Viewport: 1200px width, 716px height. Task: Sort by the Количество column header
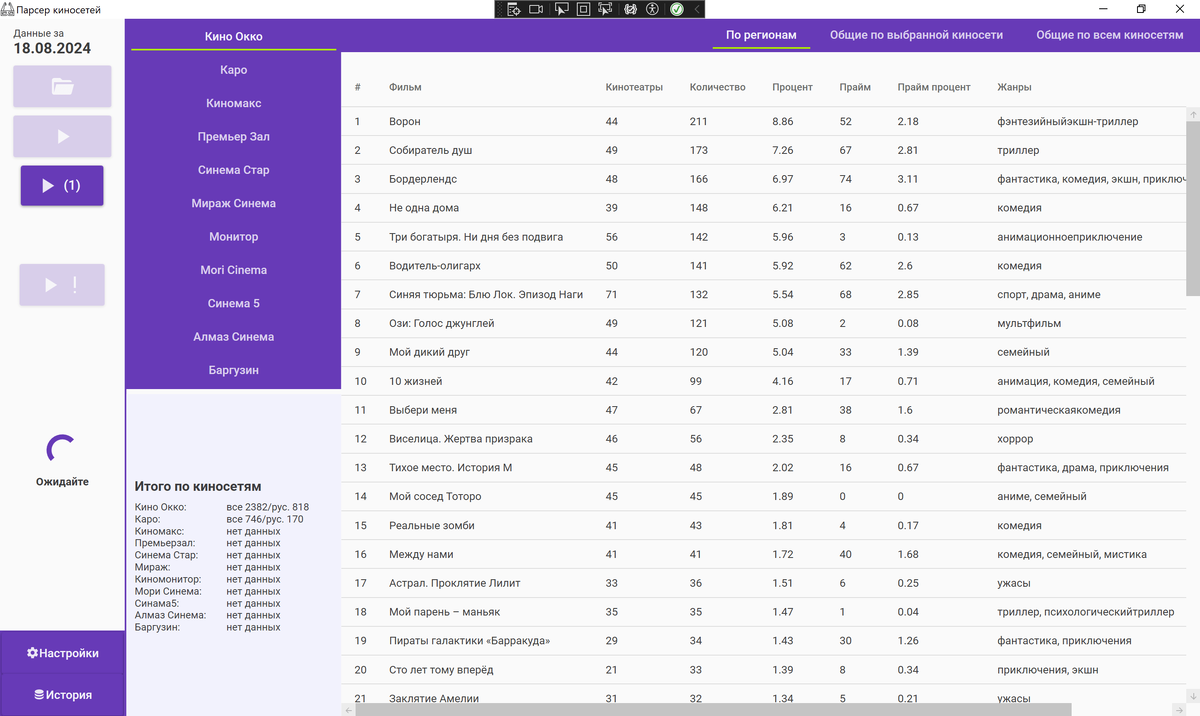(x=718, y=87)
